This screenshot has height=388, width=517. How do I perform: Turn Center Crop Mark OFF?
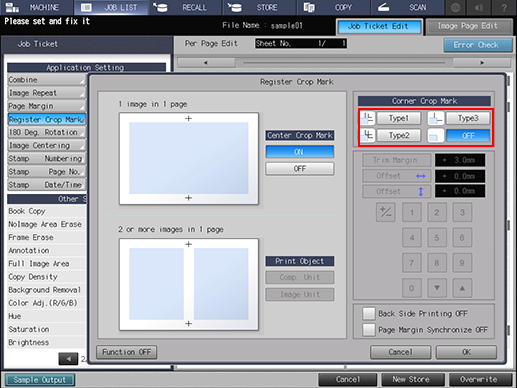click(x=300, y=169)
